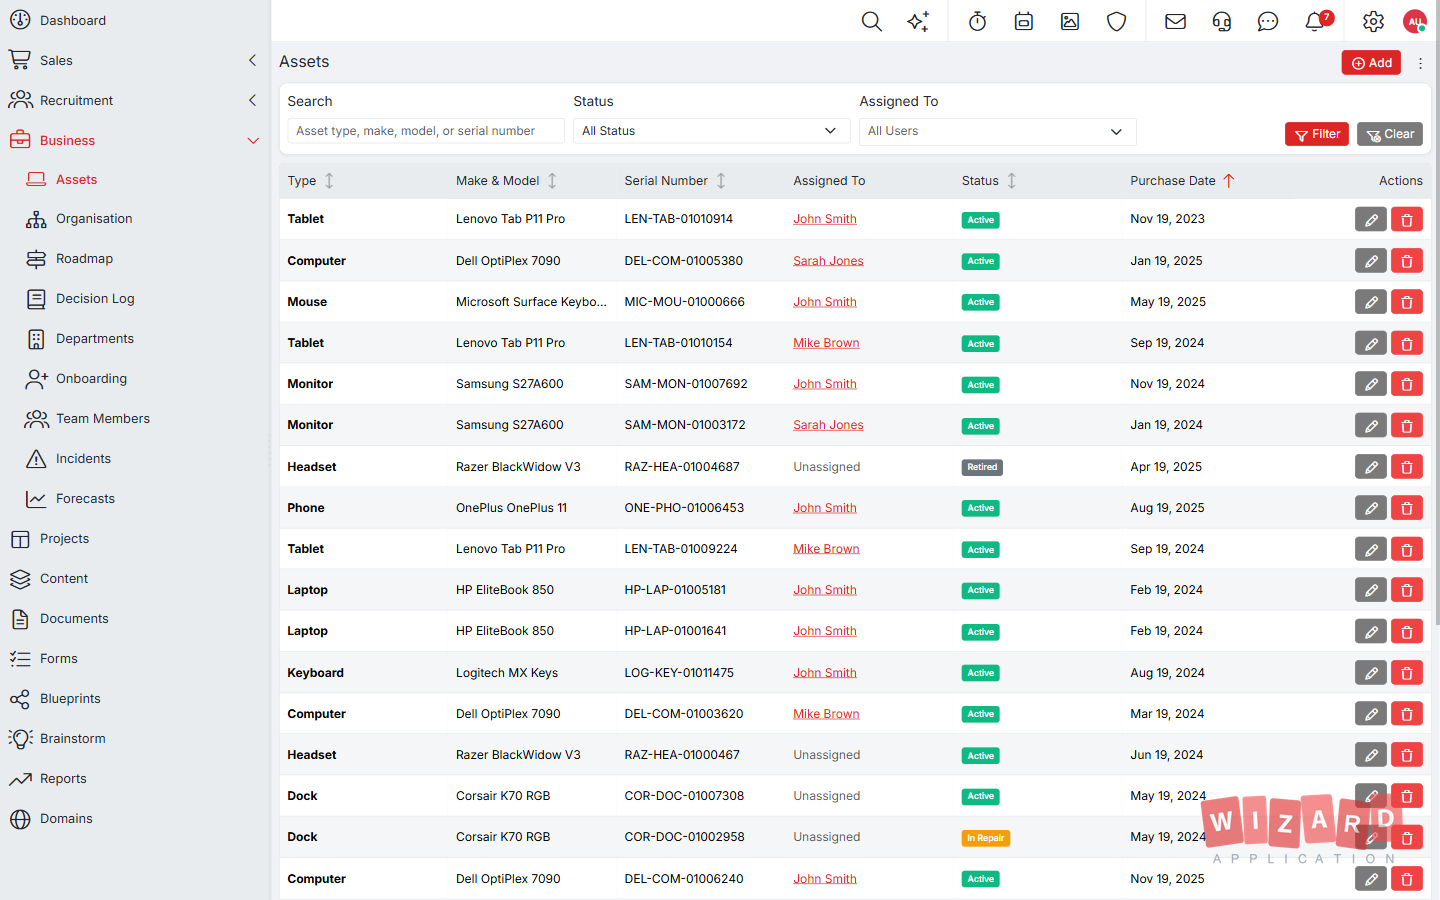Open the AI sparkle assistant icon
The height and width of the screenshot is (900, 1440).
[918, 21]
